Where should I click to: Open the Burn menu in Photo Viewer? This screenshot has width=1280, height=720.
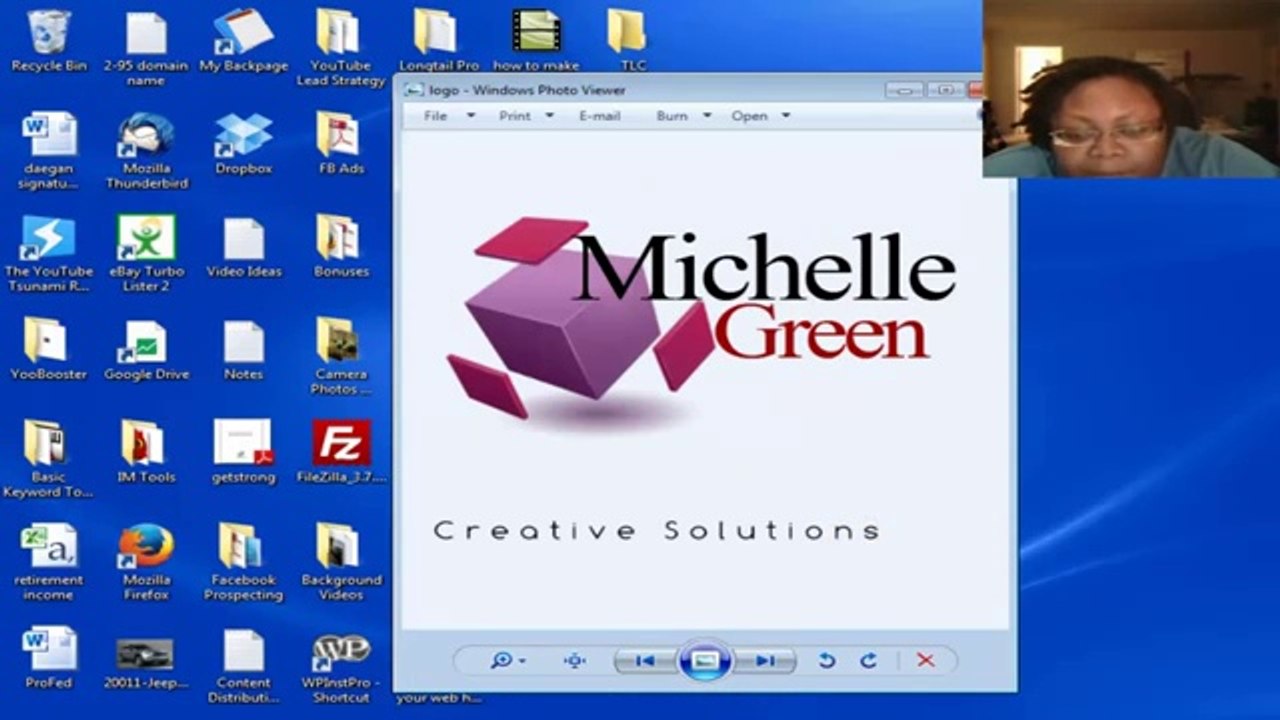(x=672, y=116)
